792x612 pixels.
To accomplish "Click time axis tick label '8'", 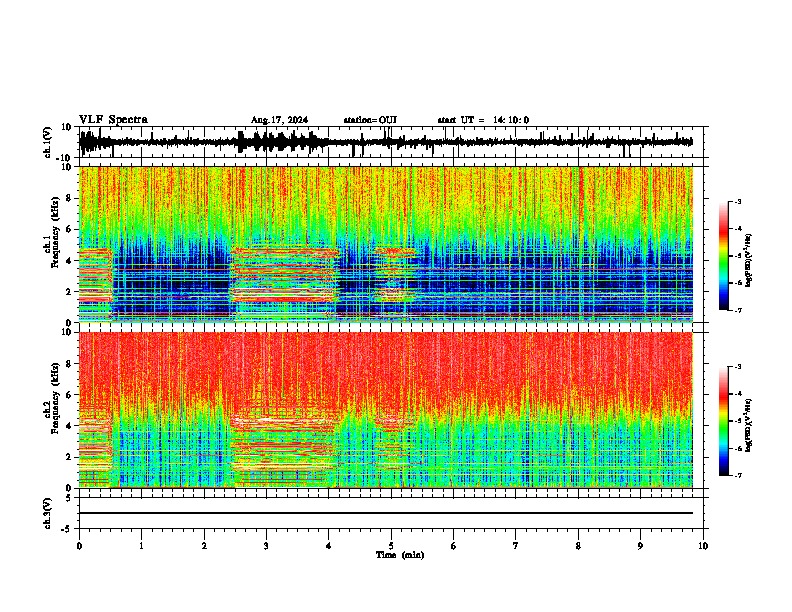I will tap(578, 546).
